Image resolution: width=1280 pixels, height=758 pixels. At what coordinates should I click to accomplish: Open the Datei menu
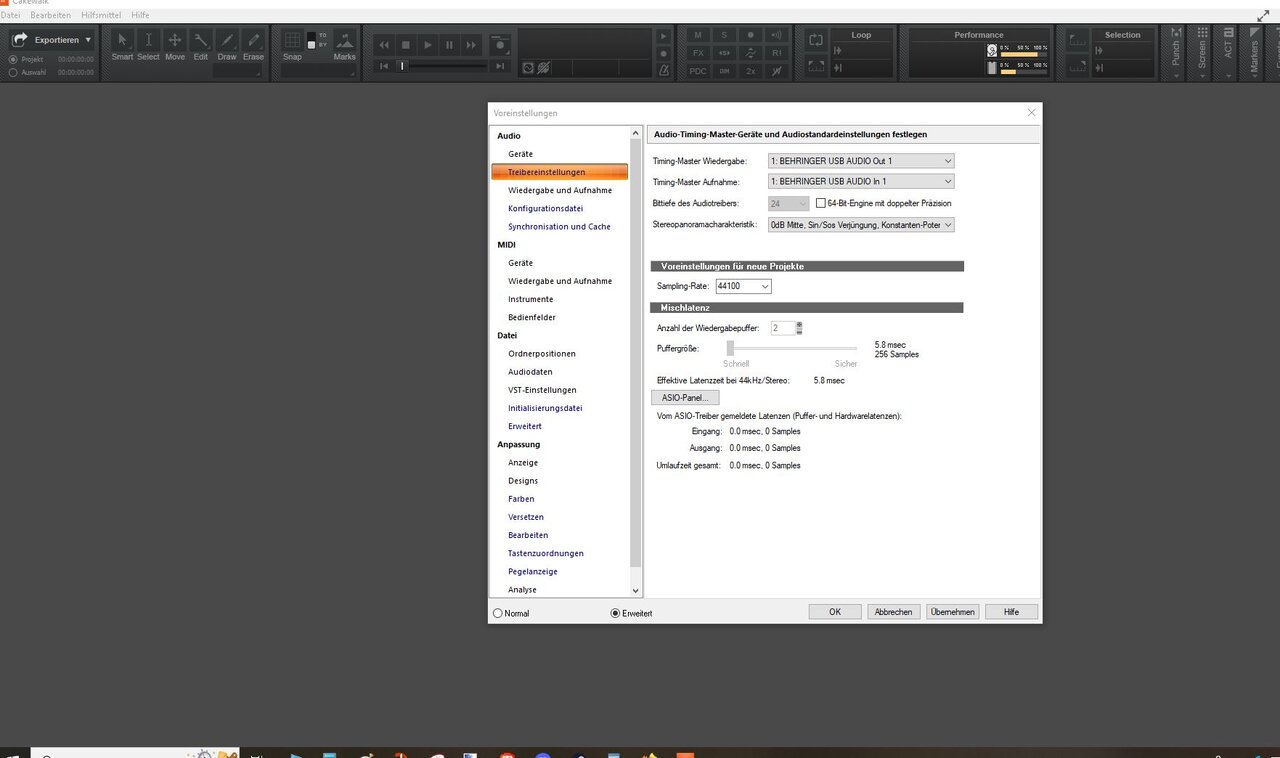tap(11, 15)
